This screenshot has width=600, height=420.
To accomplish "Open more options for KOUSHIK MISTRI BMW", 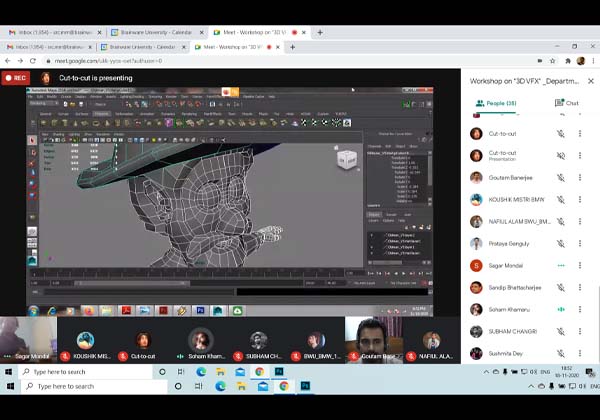I will 580,200.
